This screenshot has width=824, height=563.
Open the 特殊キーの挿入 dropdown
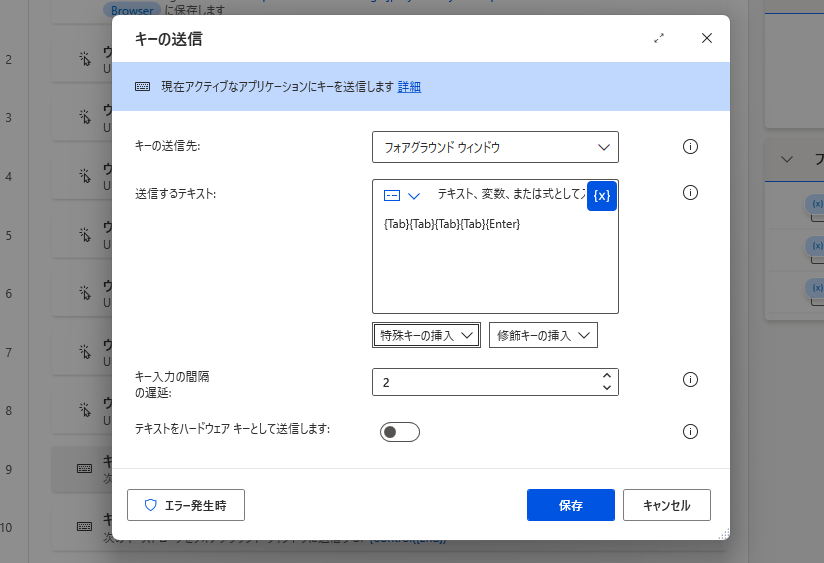tap(426, 335)
